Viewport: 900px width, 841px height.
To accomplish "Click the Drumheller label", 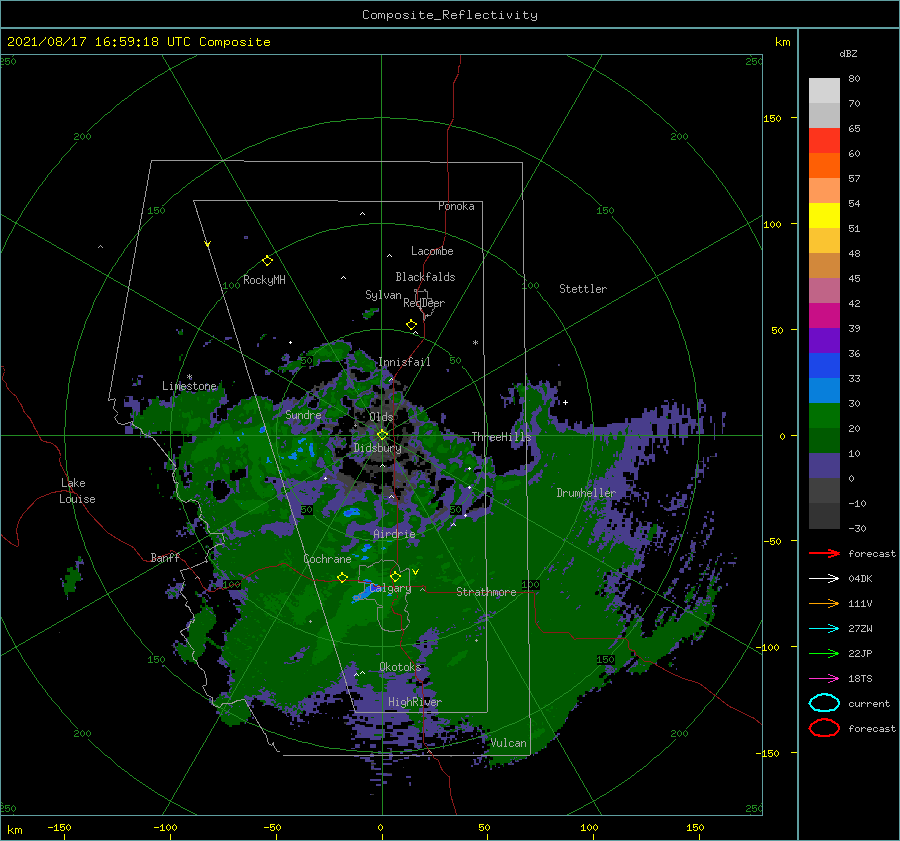I will coord(586,493).
